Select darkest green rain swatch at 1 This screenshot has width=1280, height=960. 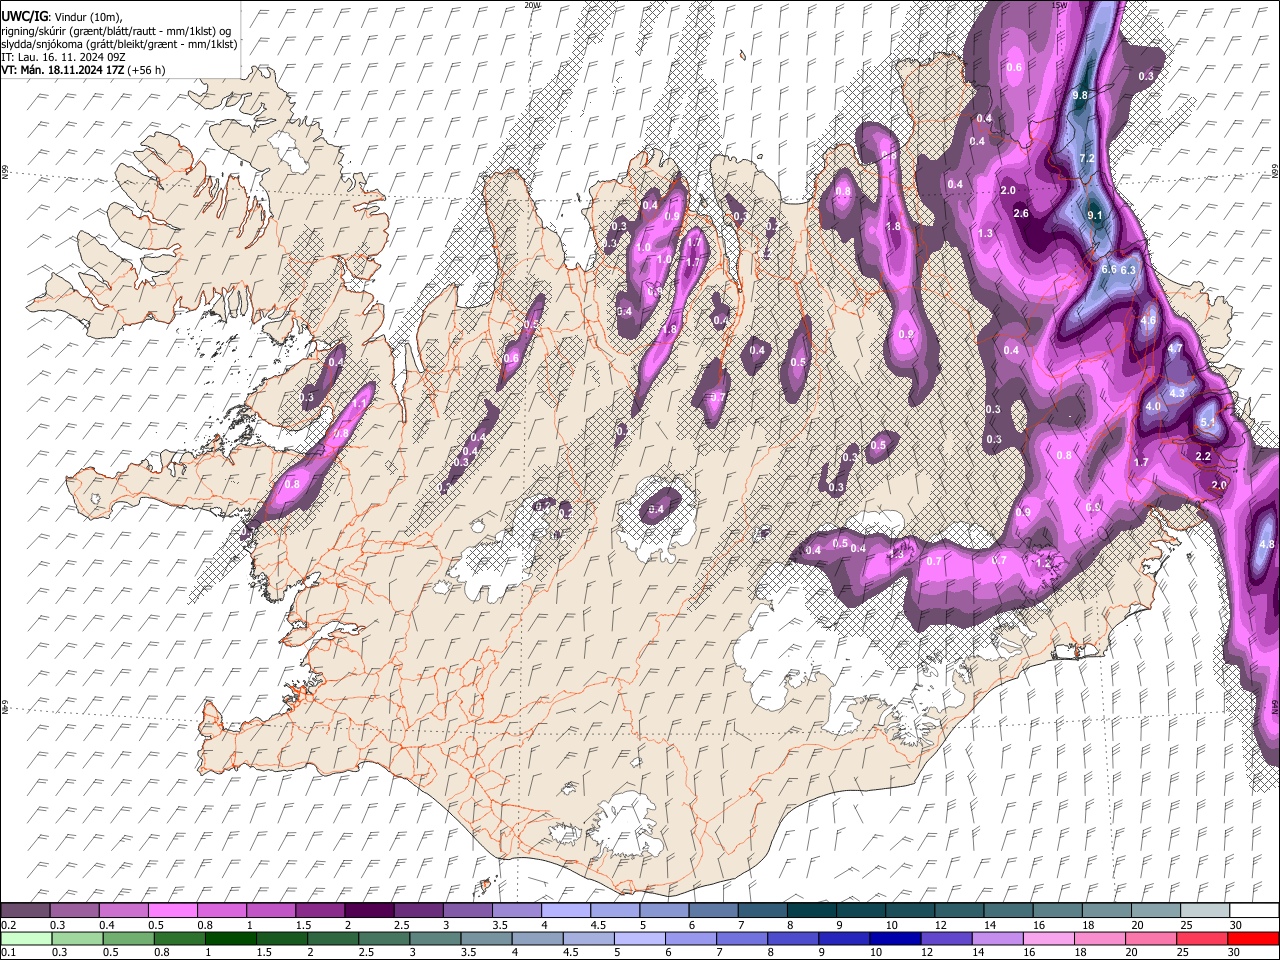coord(231,938)
